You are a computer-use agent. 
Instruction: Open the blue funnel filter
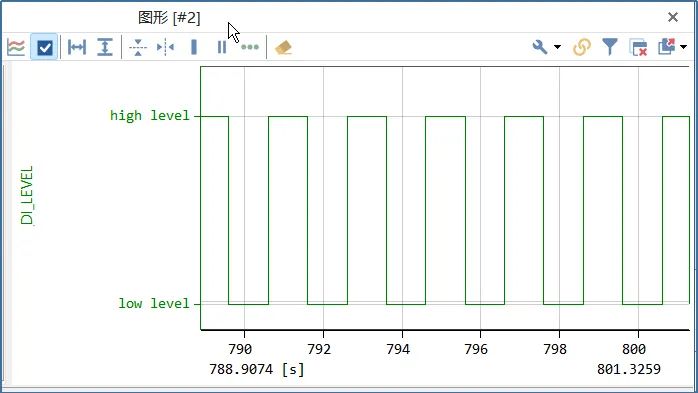click(x=610, y=47)
